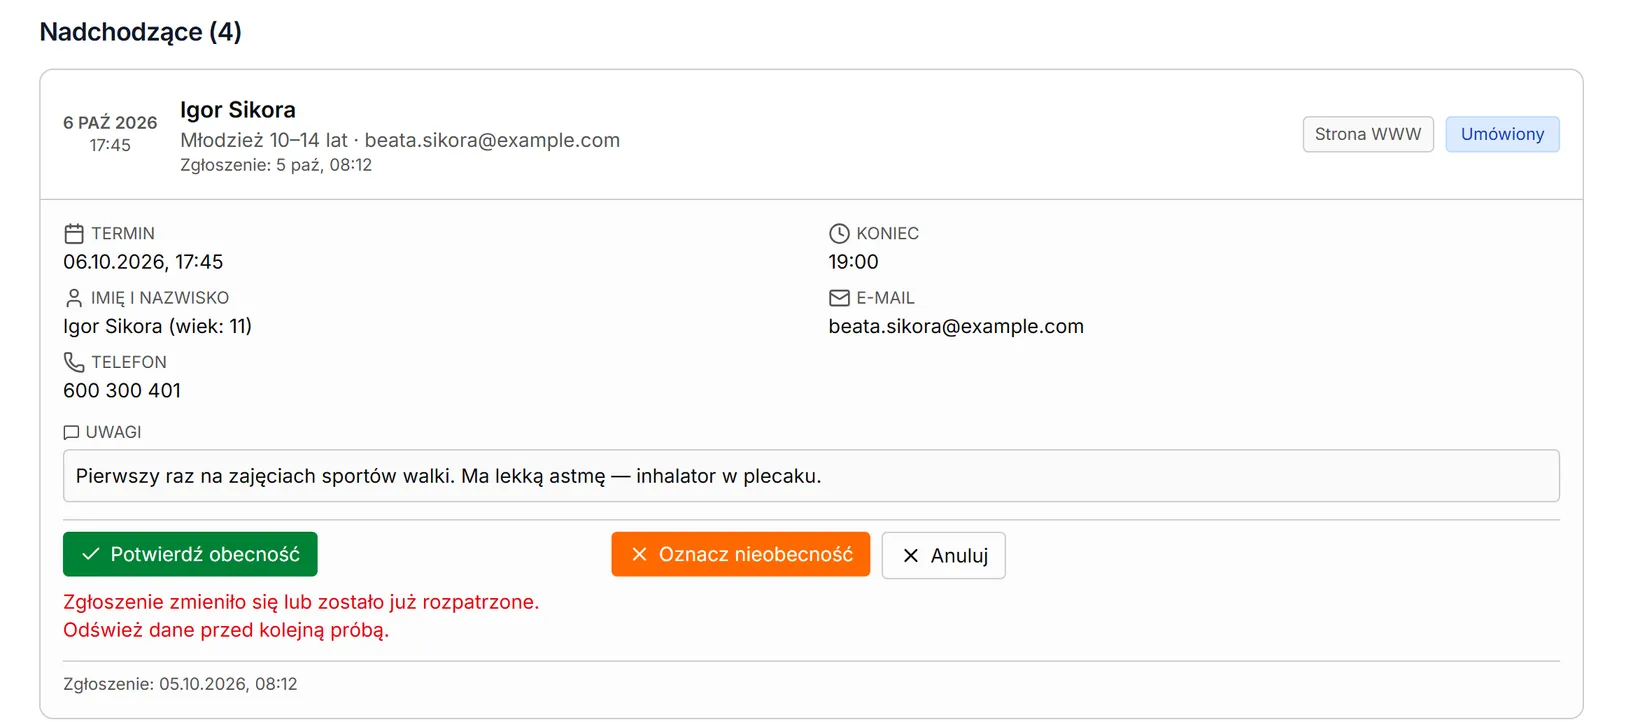Click the Umówiony status badge
This screenshot has height=722, width=1640.
tap(1502, 134)
